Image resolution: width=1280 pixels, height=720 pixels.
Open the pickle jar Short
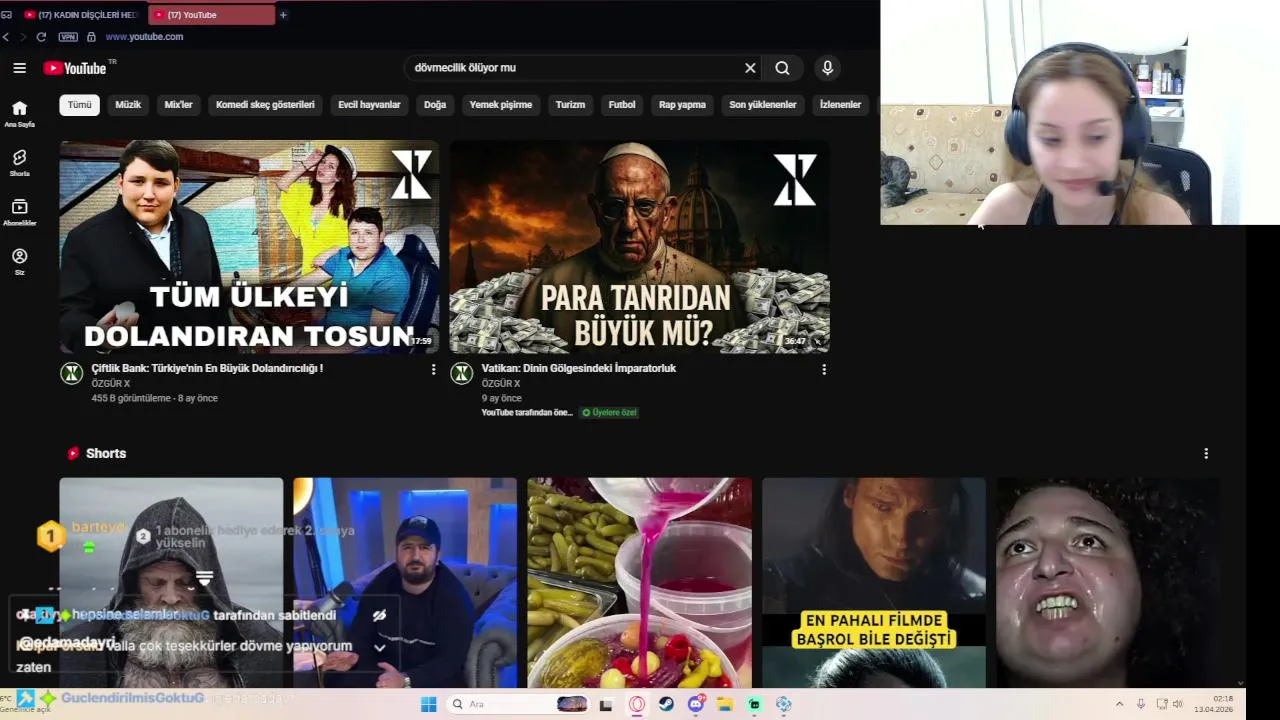(639, 583)
